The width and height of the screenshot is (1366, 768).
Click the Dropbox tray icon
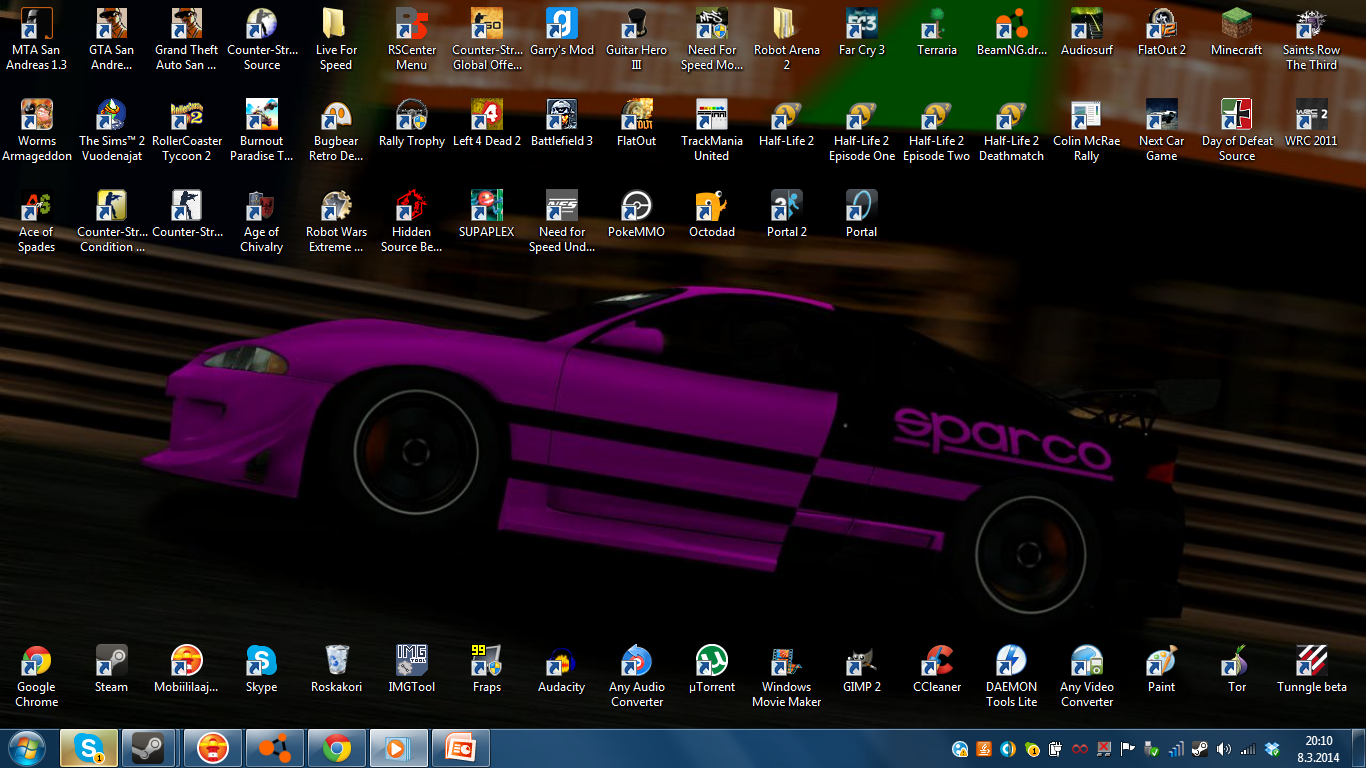pos(1272,748)
